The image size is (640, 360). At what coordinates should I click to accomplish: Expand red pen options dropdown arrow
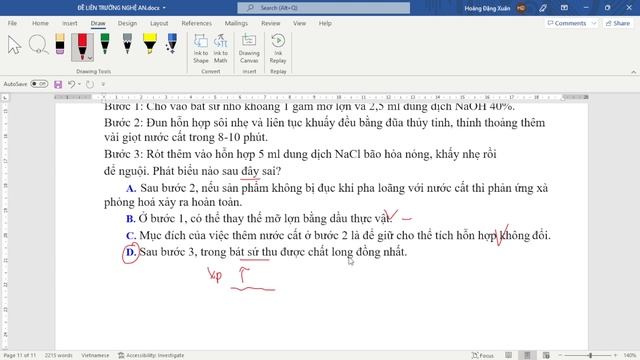click(x=90, y=58)
